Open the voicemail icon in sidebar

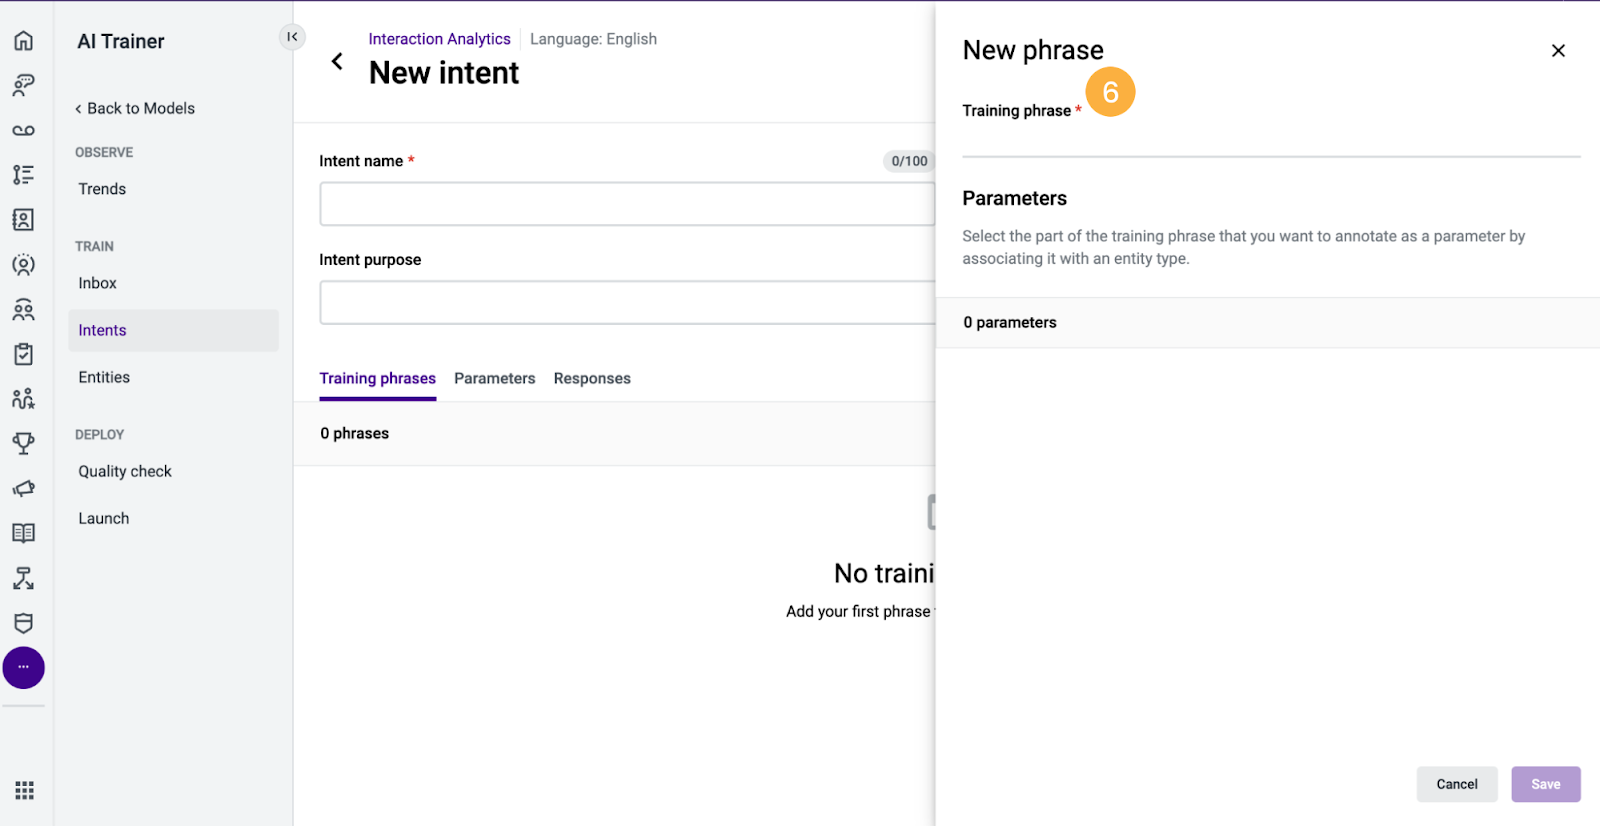point(24,130)
